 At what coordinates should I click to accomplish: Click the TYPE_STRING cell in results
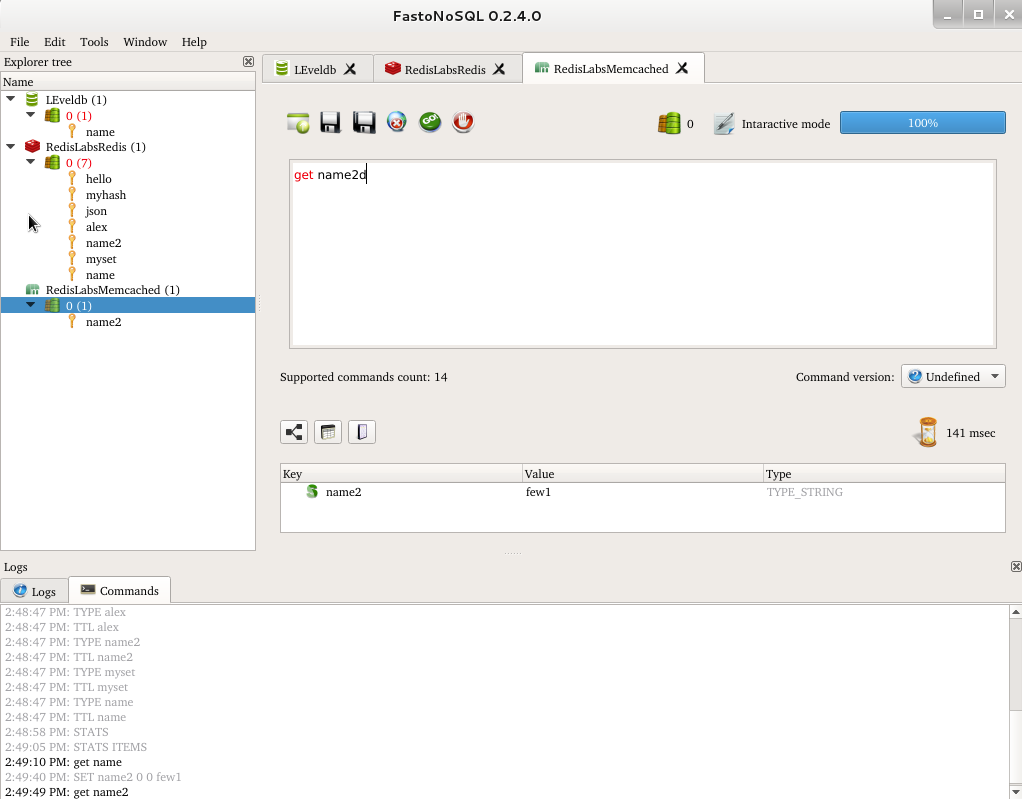(x=804, y=492)
